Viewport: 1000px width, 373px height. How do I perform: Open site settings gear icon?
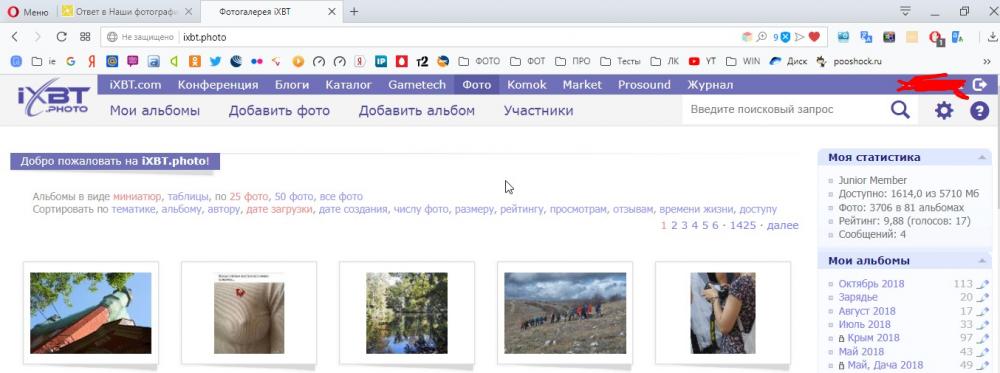coord(944,110)
